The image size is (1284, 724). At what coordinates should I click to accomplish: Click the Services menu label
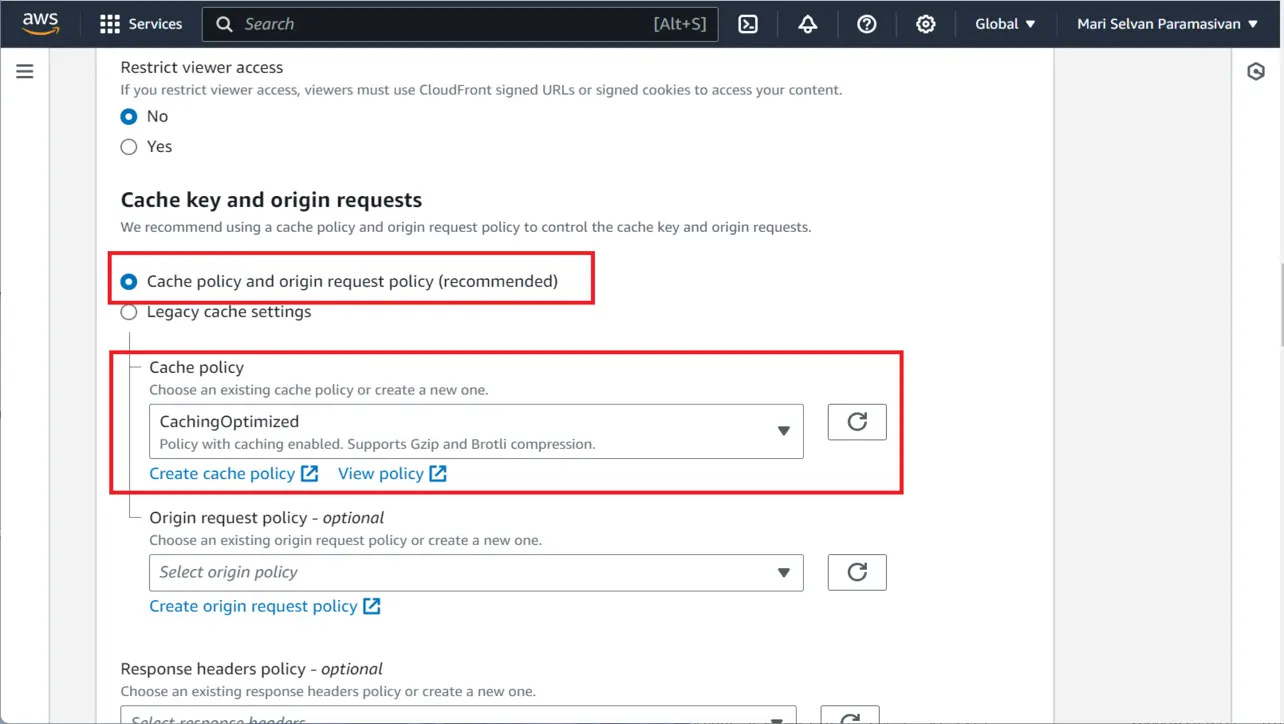pos(155,24)
